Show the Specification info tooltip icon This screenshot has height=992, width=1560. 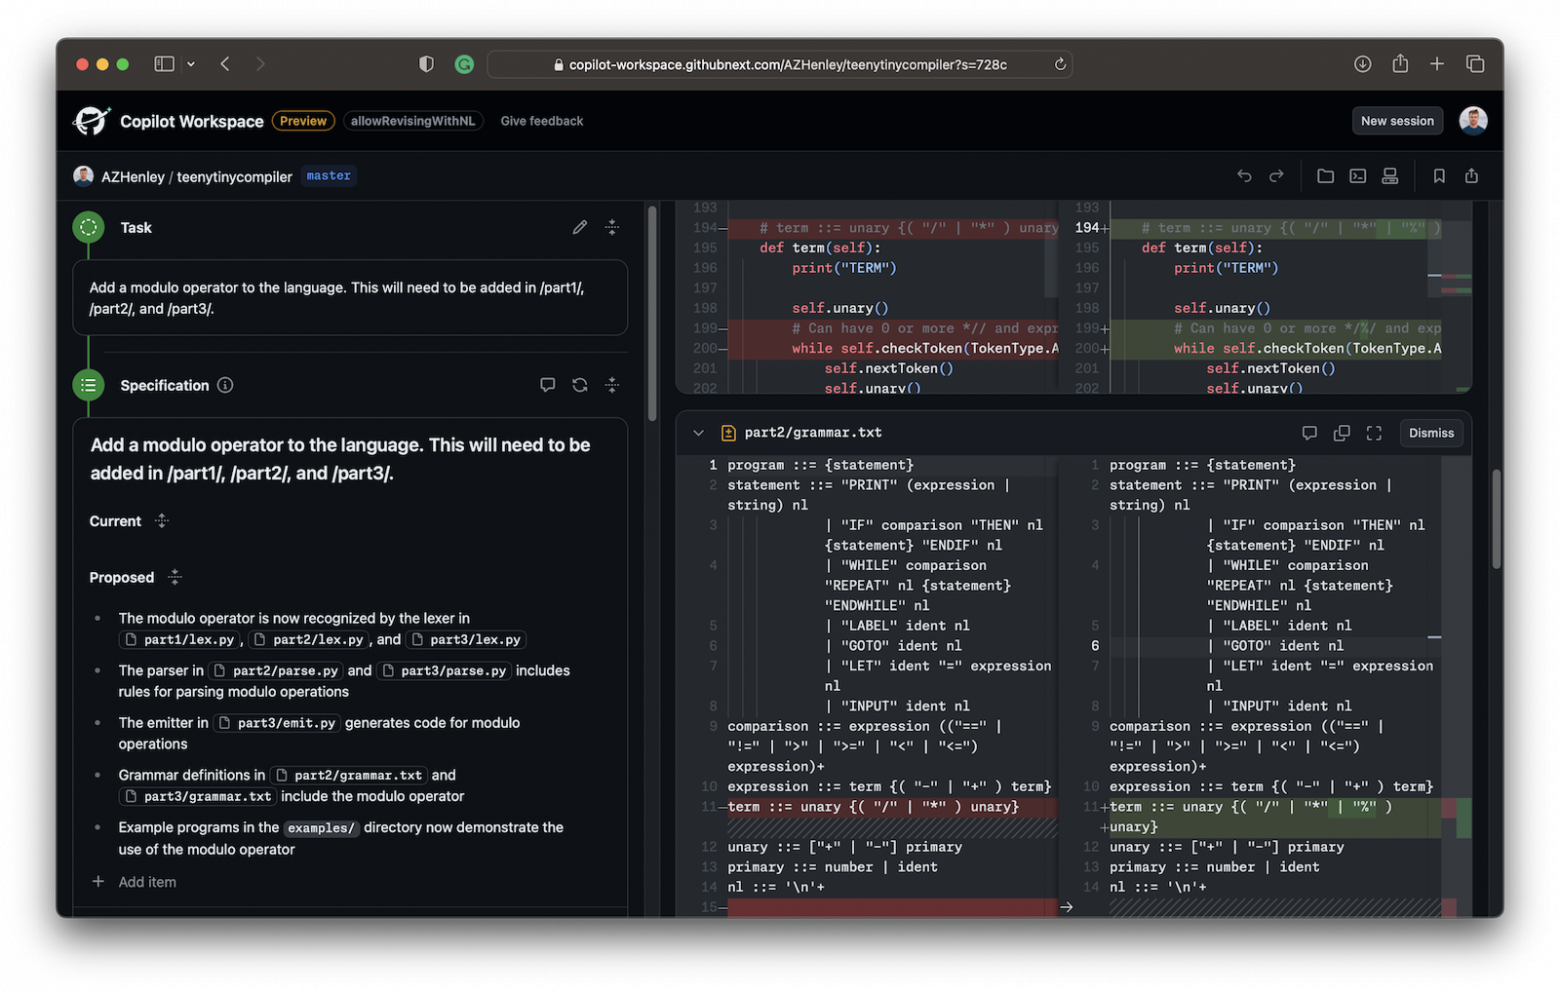coord(226,385)
